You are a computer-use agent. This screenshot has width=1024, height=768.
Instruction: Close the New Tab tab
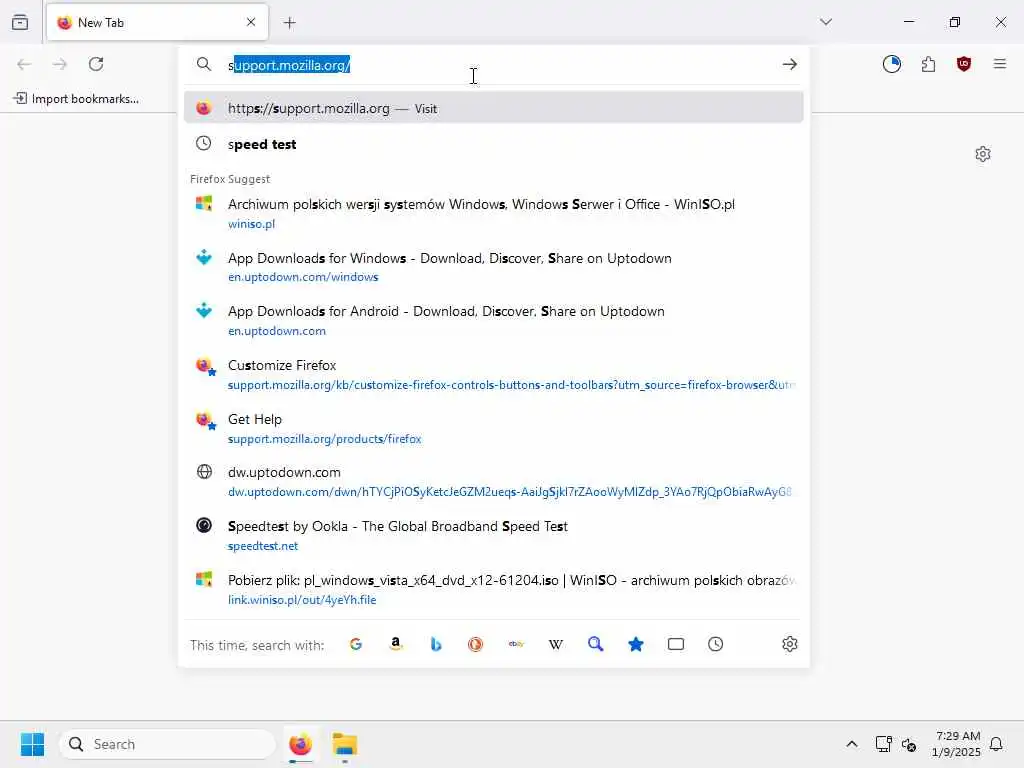tap(251, 22)
